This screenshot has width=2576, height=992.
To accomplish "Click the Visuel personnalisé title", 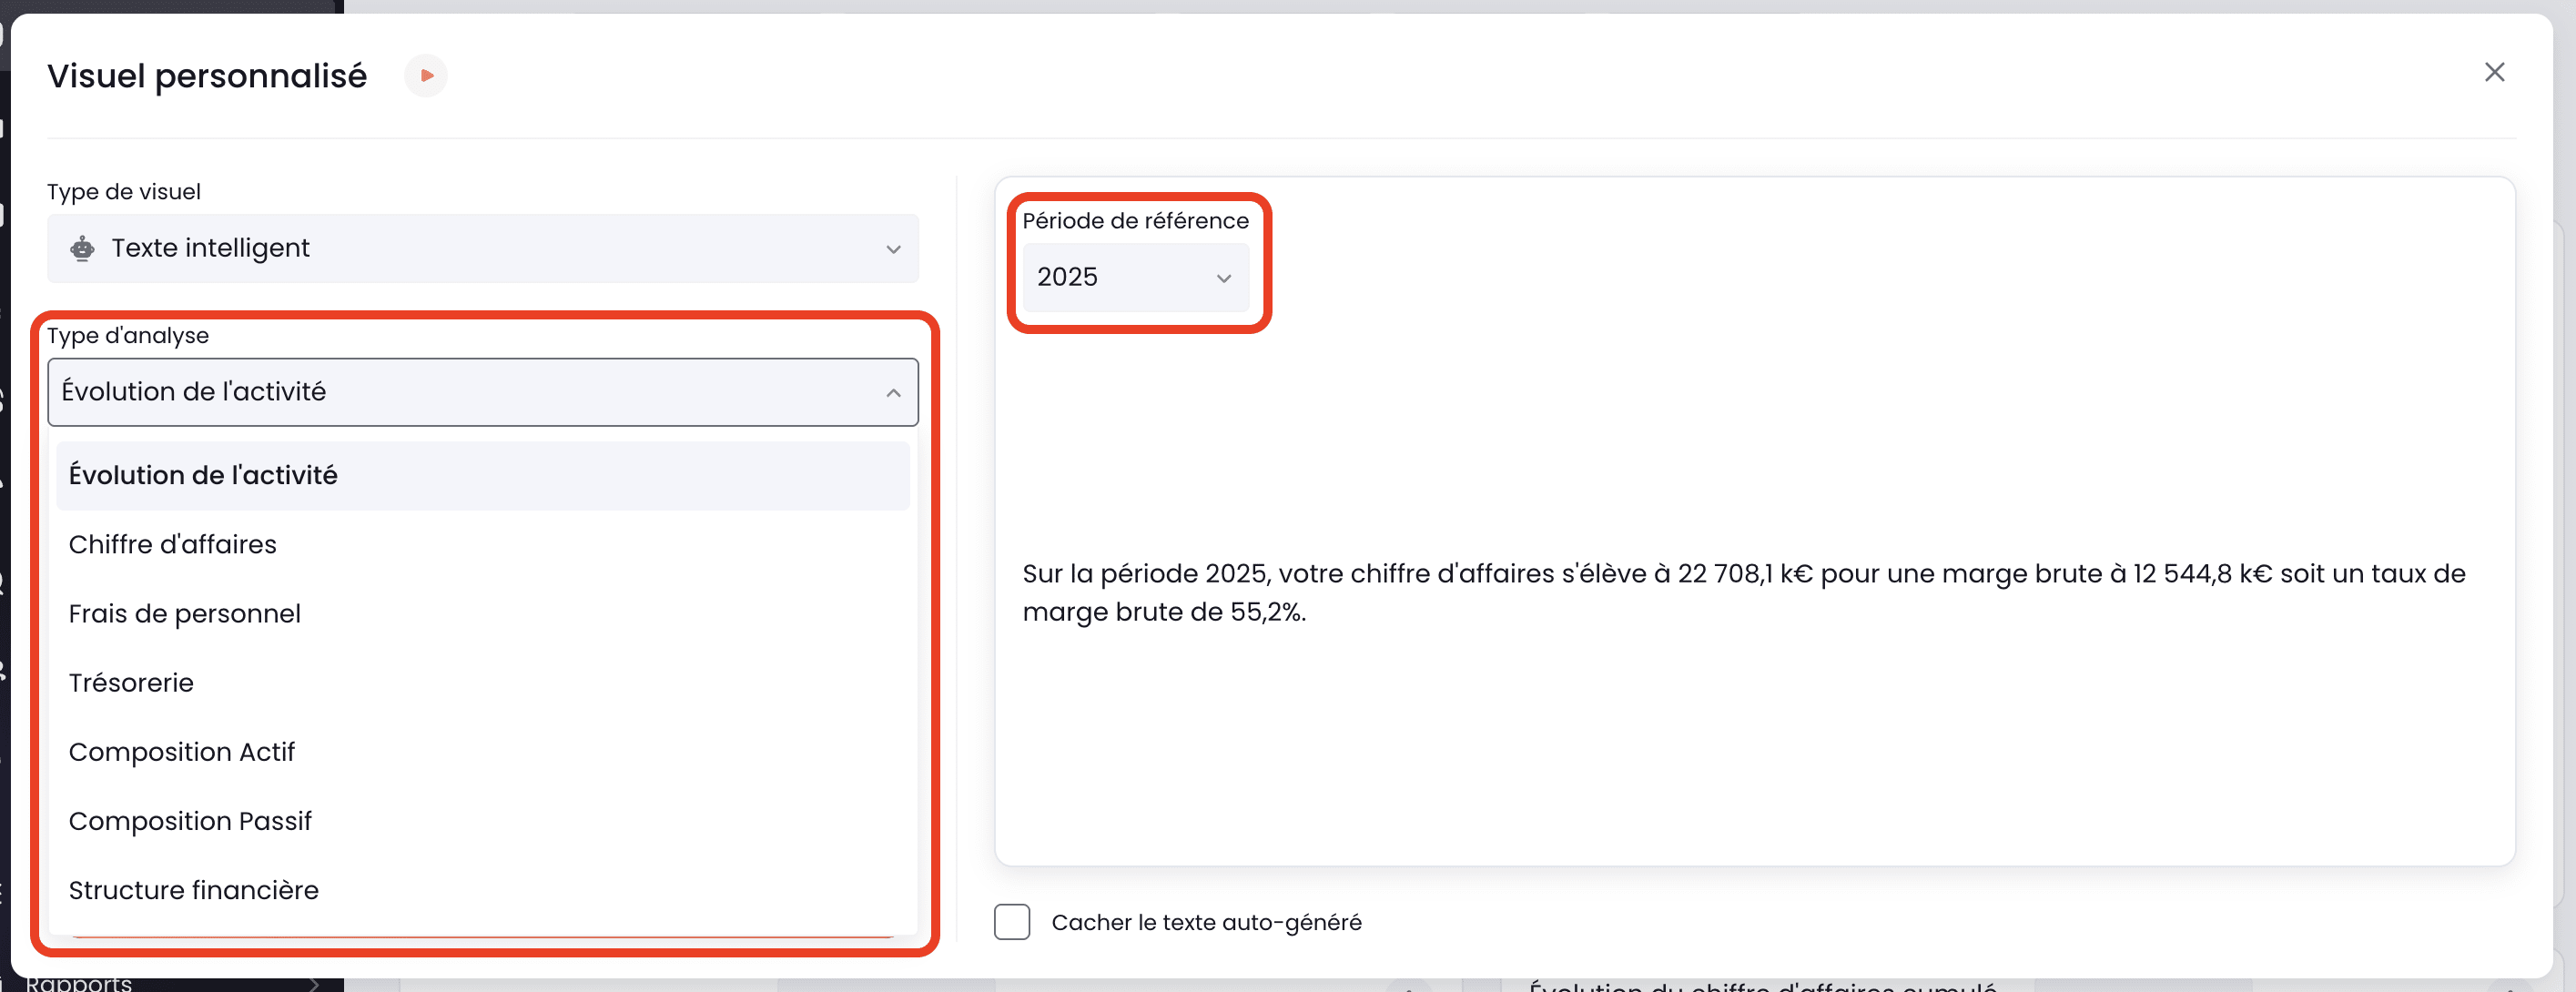I will [x=207, y=76].
